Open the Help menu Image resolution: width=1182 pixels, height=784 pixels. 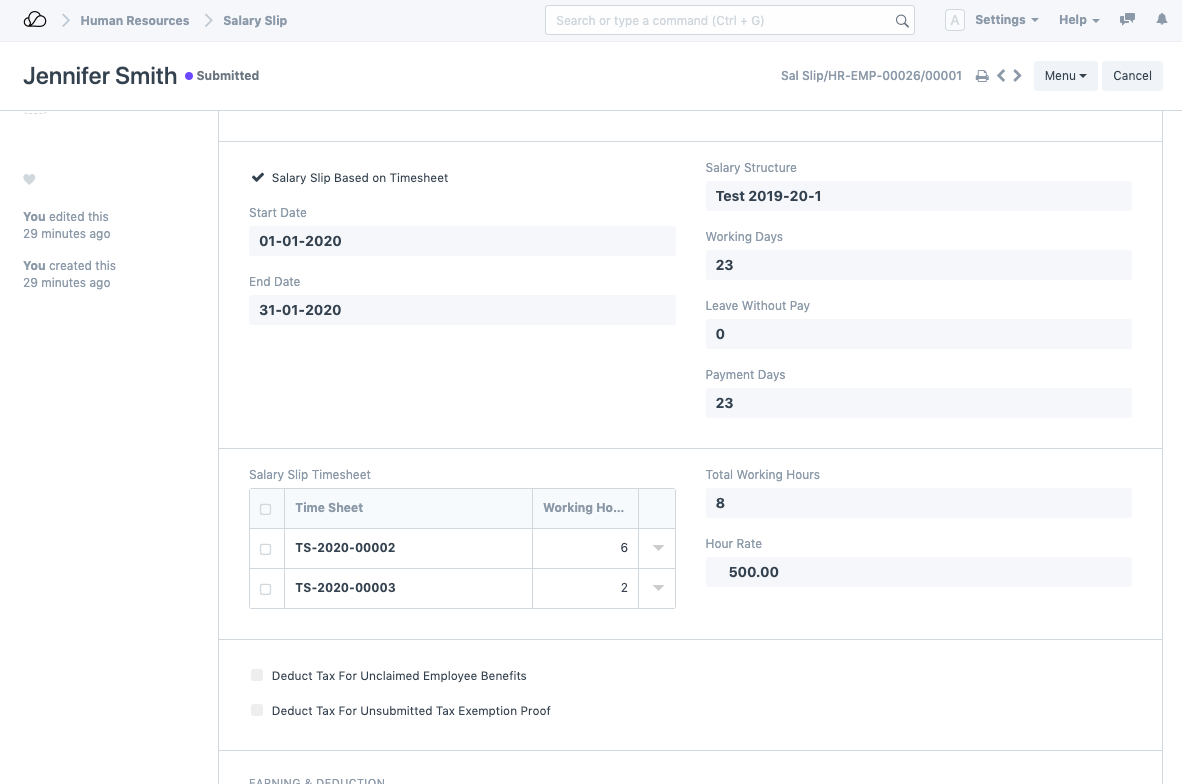(x=1078, y=20)
